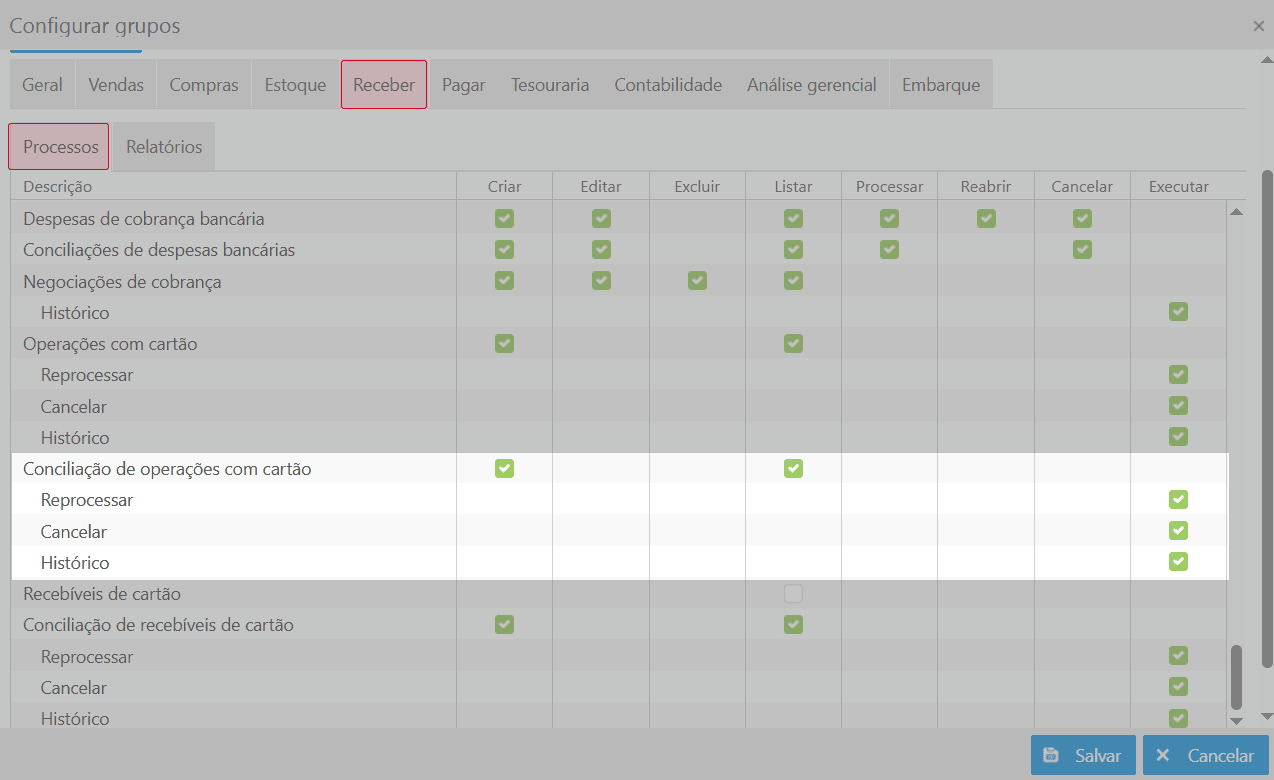Image resolution: width=1274 pixels, height=780 pixels.
Task: Go to the Vendas tab
Action: click(116, 85)
